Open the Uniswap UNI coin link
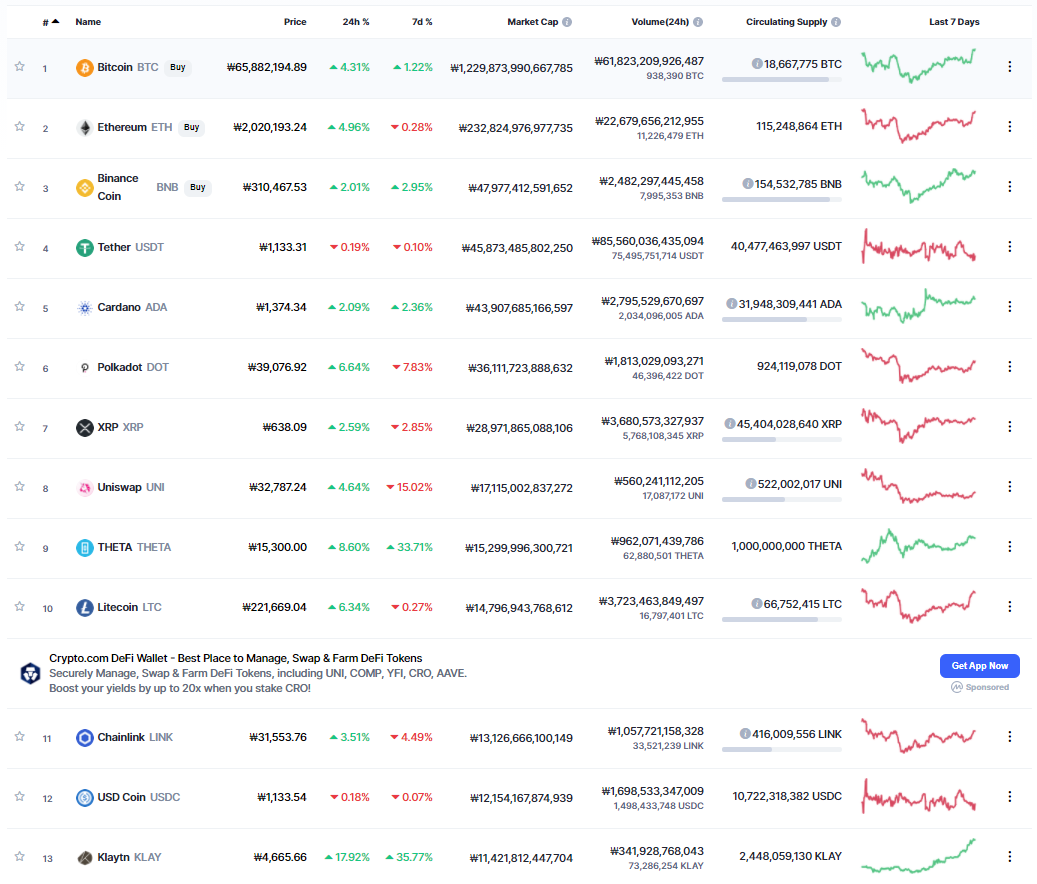The height and width of the screenshot is (884, 1037). (131, 487)
